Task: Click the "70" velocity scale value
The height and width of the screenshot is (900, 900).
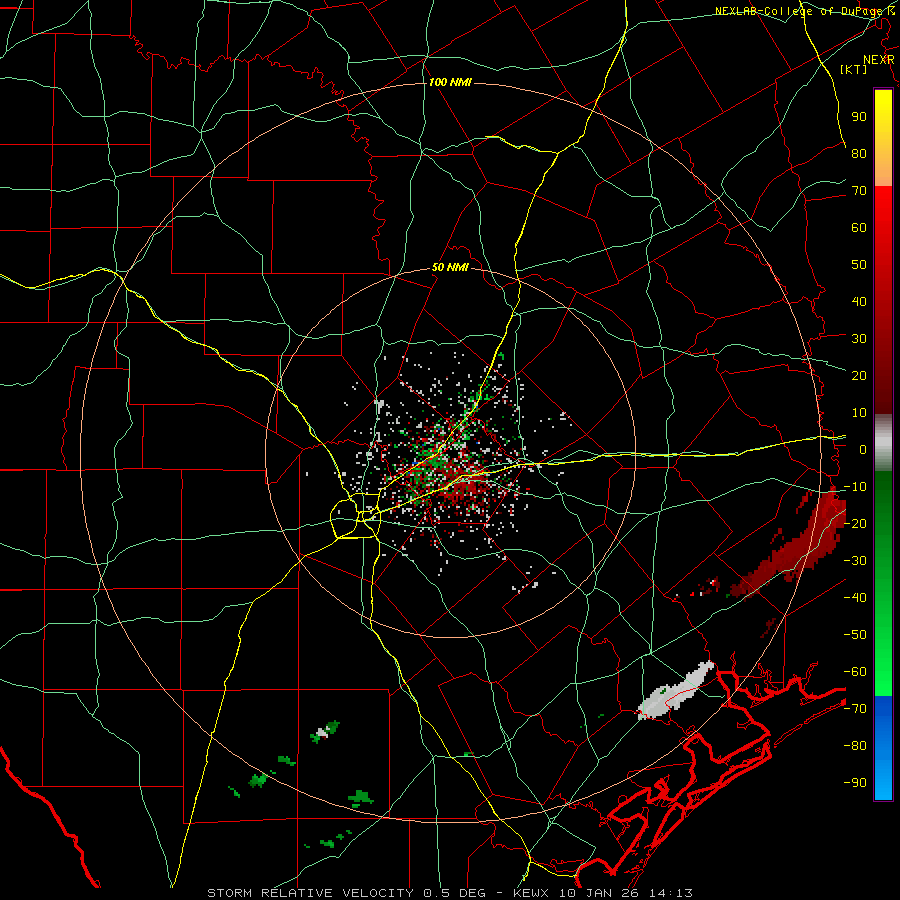Action: 859,191
